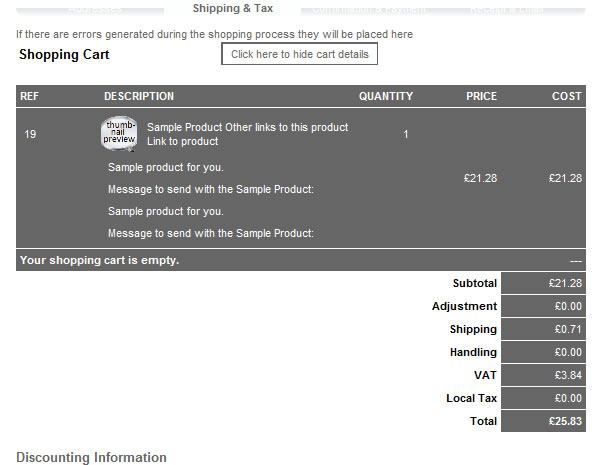Click the COST column header
The image size is (603, 465).
[566, 96]
